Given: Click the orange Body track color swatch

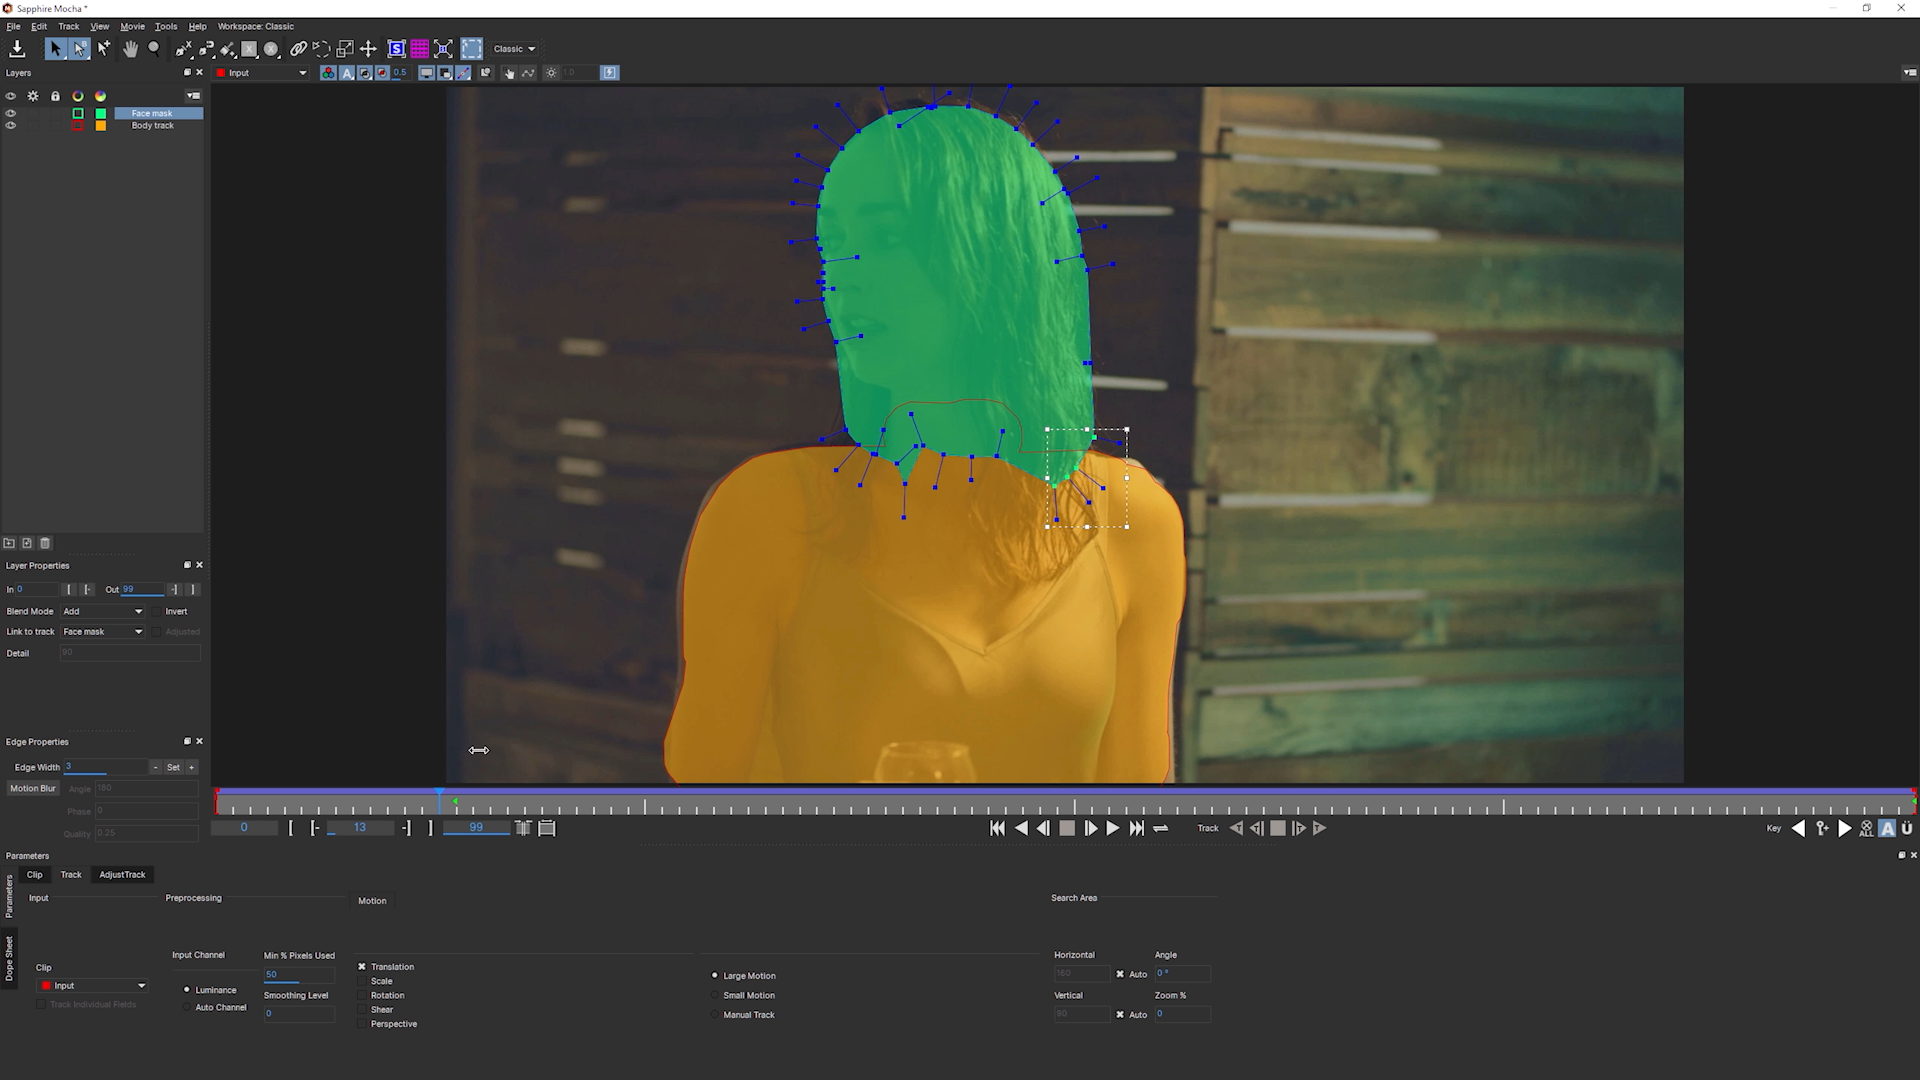Looking at the screenshot, I should tap(101, 126).
